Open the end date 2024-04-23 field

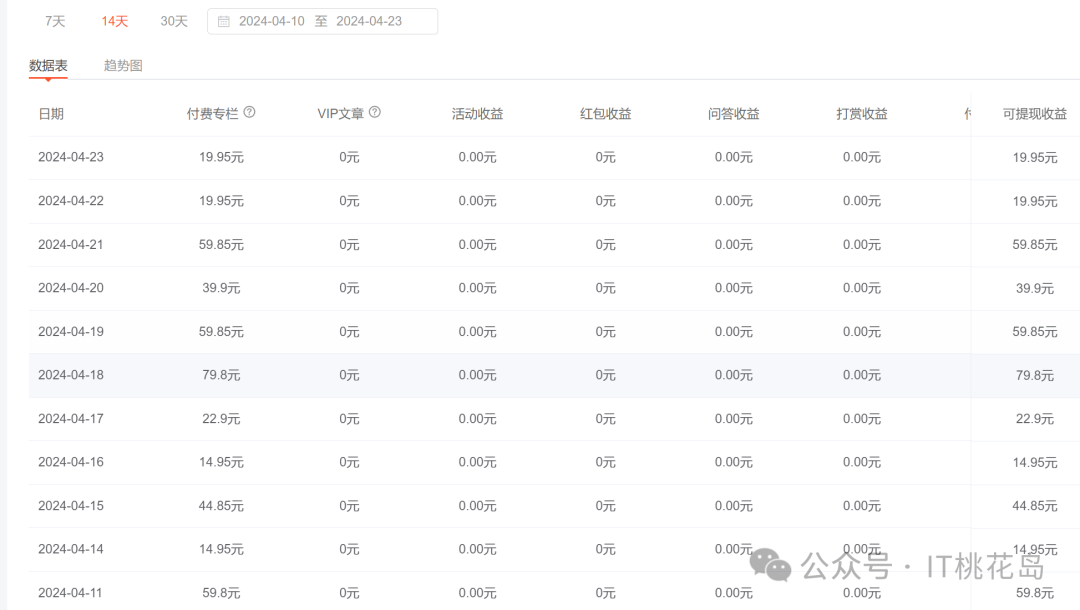pyautogui.click(x=371, y=21)
